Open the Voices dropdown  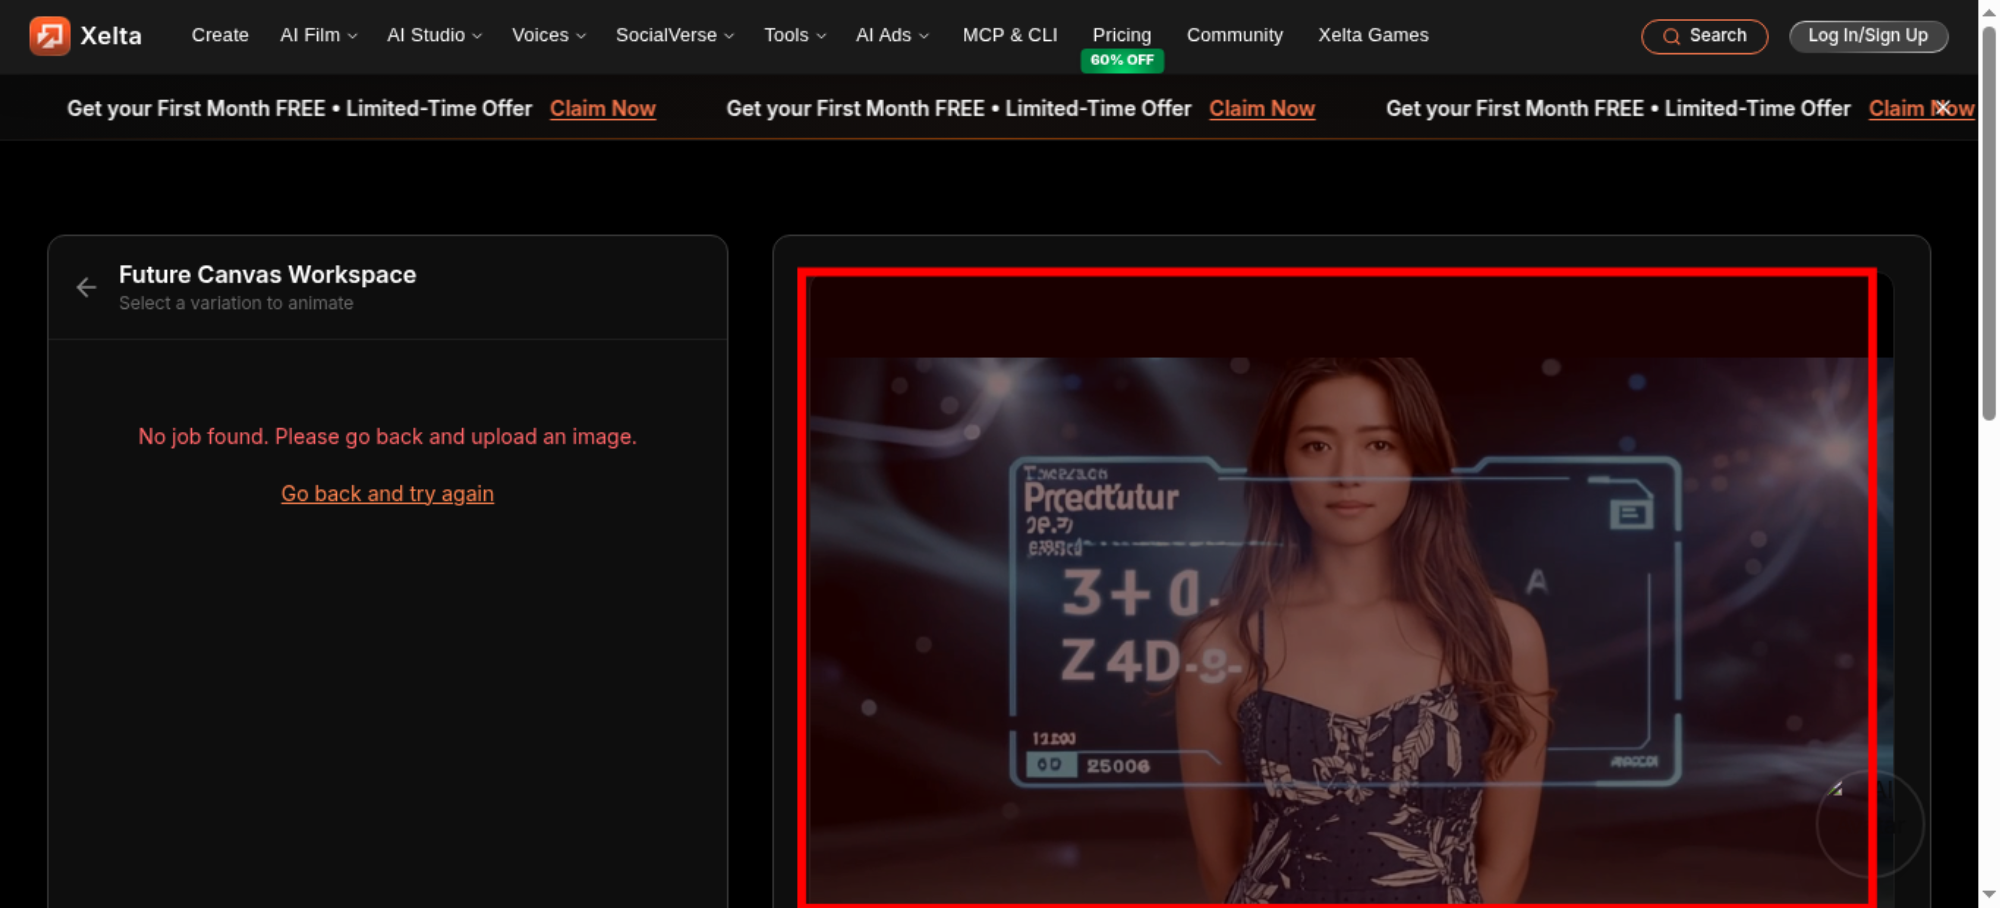coord(549,35)
